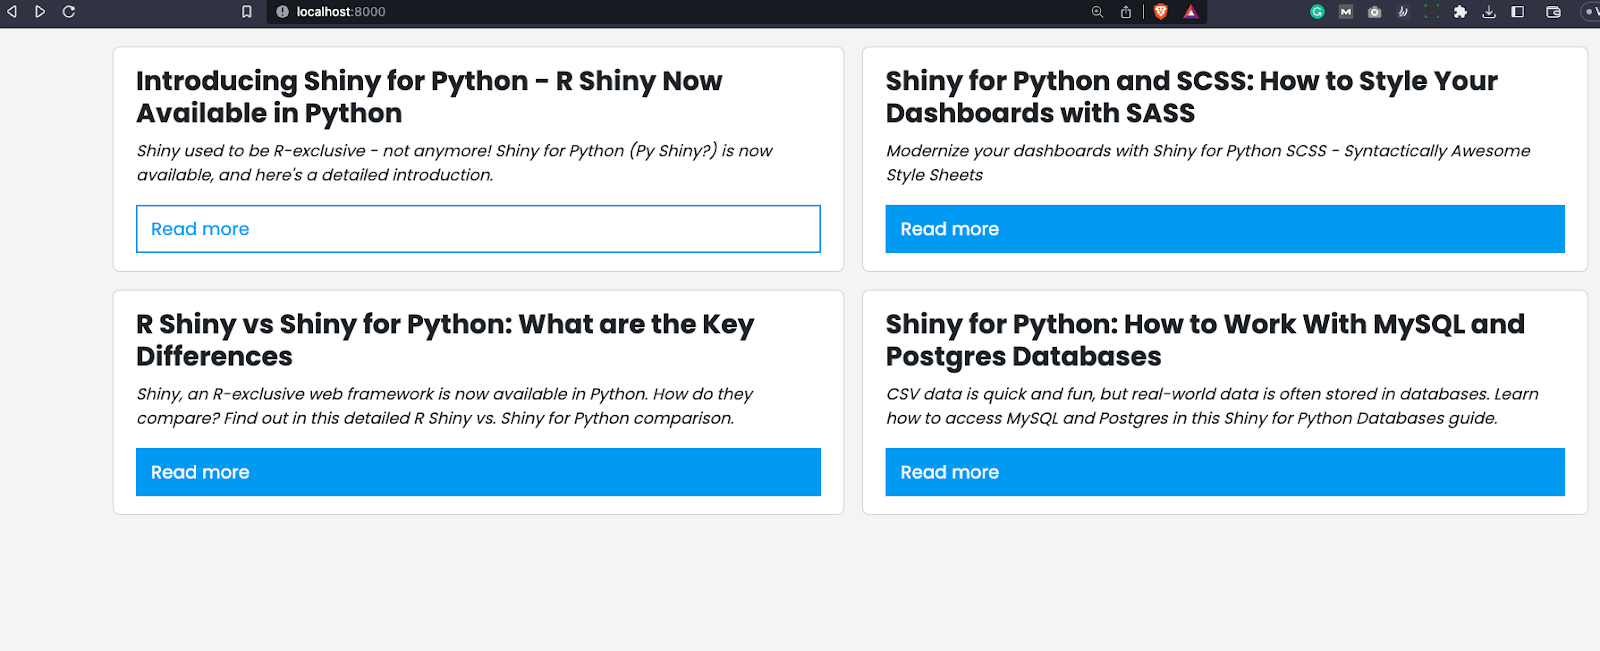The width and height of the screenshot is (1600, 651).
Task: Click Read more under Introducing Shiny for Python
Action: [x=478, y=229]
